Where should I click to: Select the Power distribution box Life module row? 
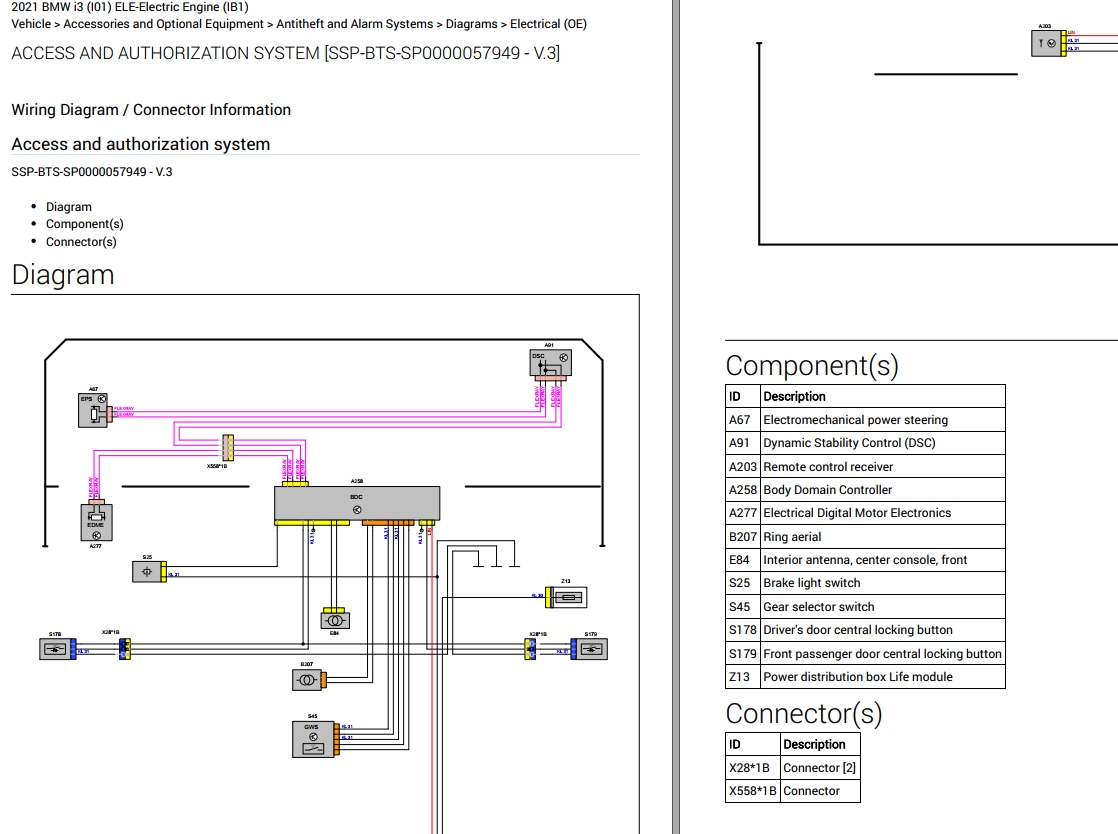pos(865,676)
